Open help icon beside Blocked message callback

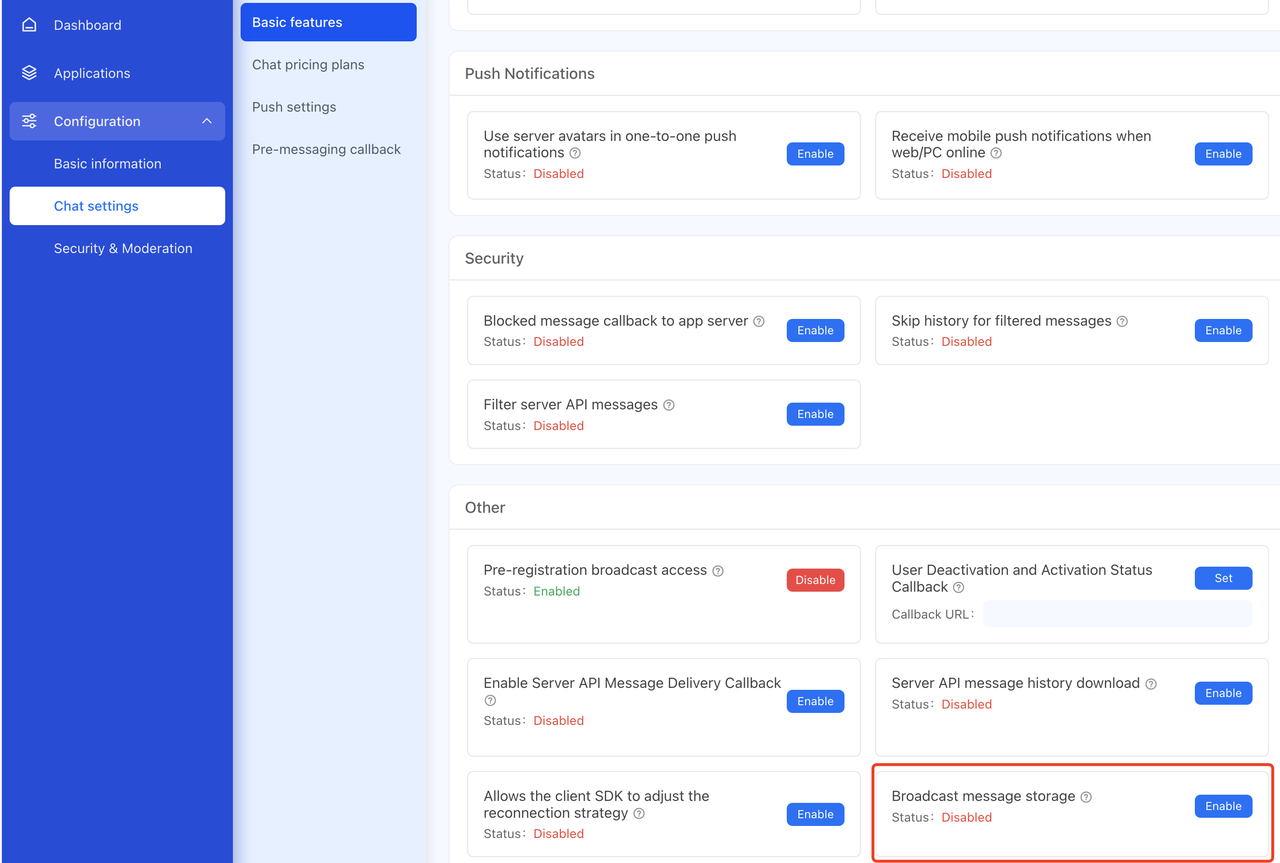[759, 321]
